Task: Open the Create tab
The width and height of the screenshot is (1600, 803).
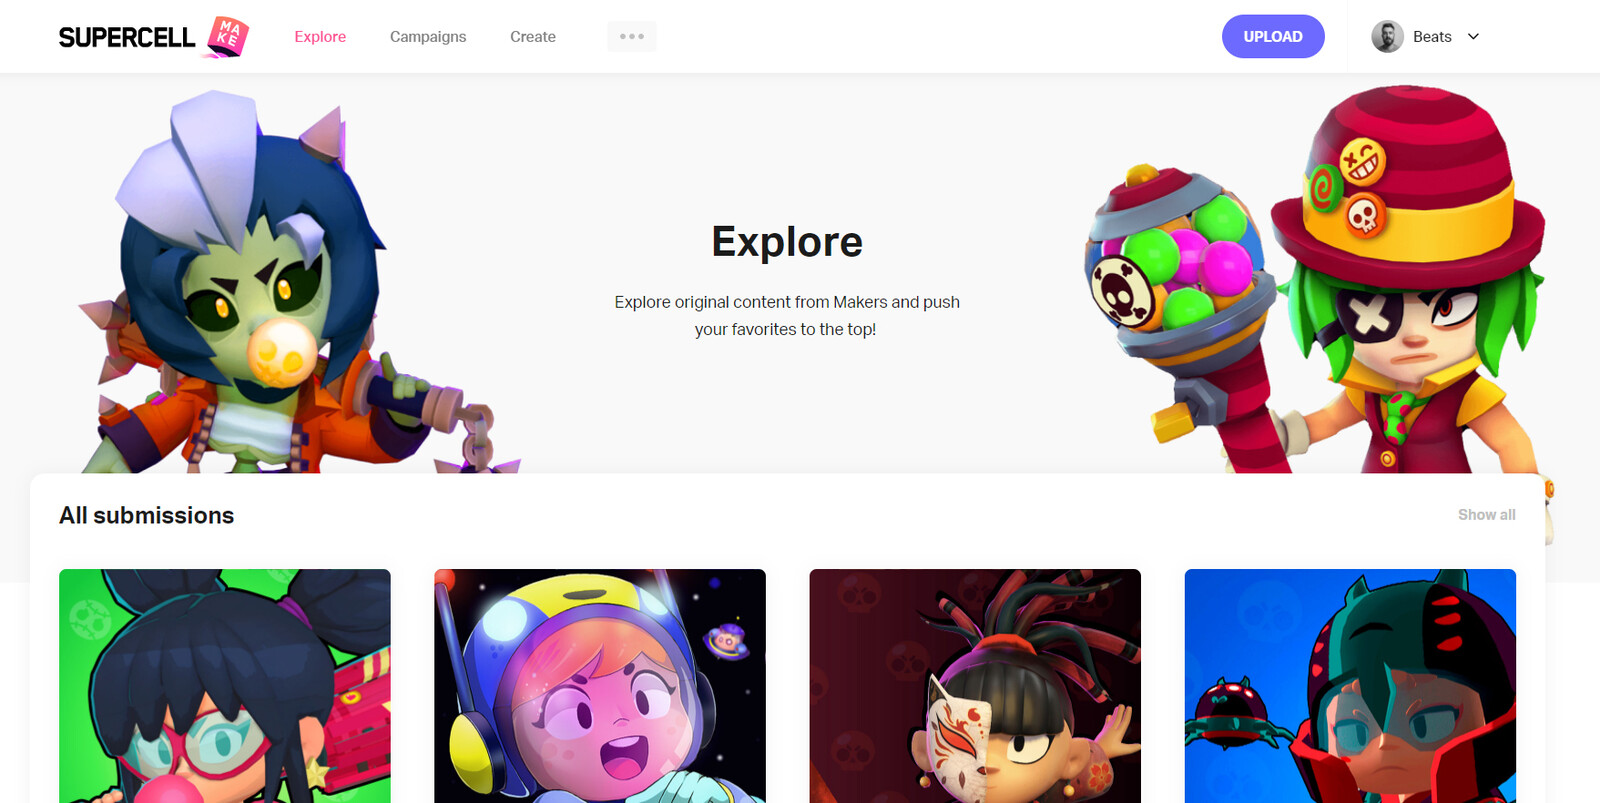Action: [x=533, y=37]
